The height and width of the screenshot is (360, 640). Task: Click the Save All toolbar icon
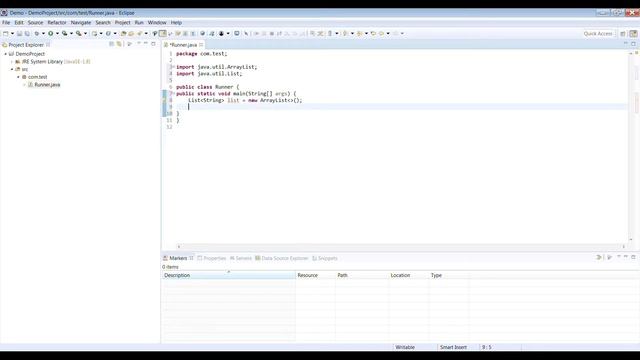click(x=27, y=33)
